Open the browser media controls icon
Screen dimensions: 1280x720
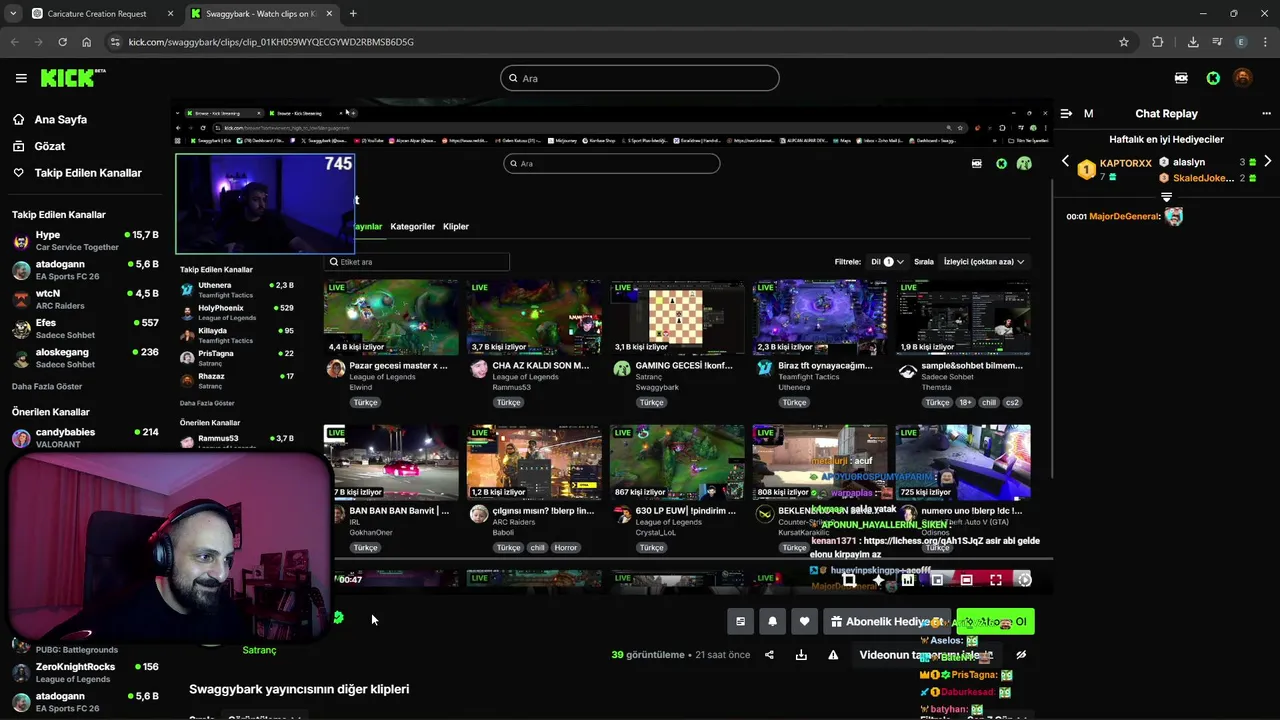[x=1217, y=42]
